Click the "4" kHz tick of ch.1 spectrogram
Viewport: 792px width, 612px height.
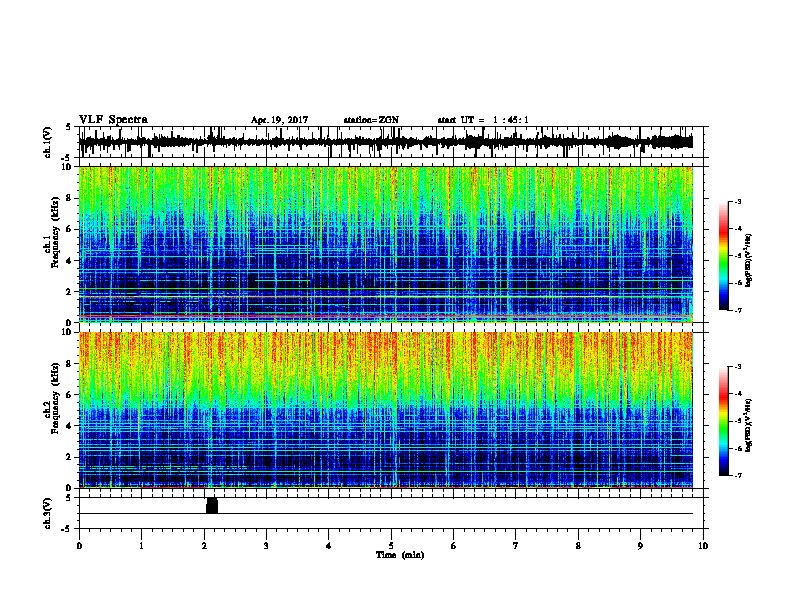[70, 261]
